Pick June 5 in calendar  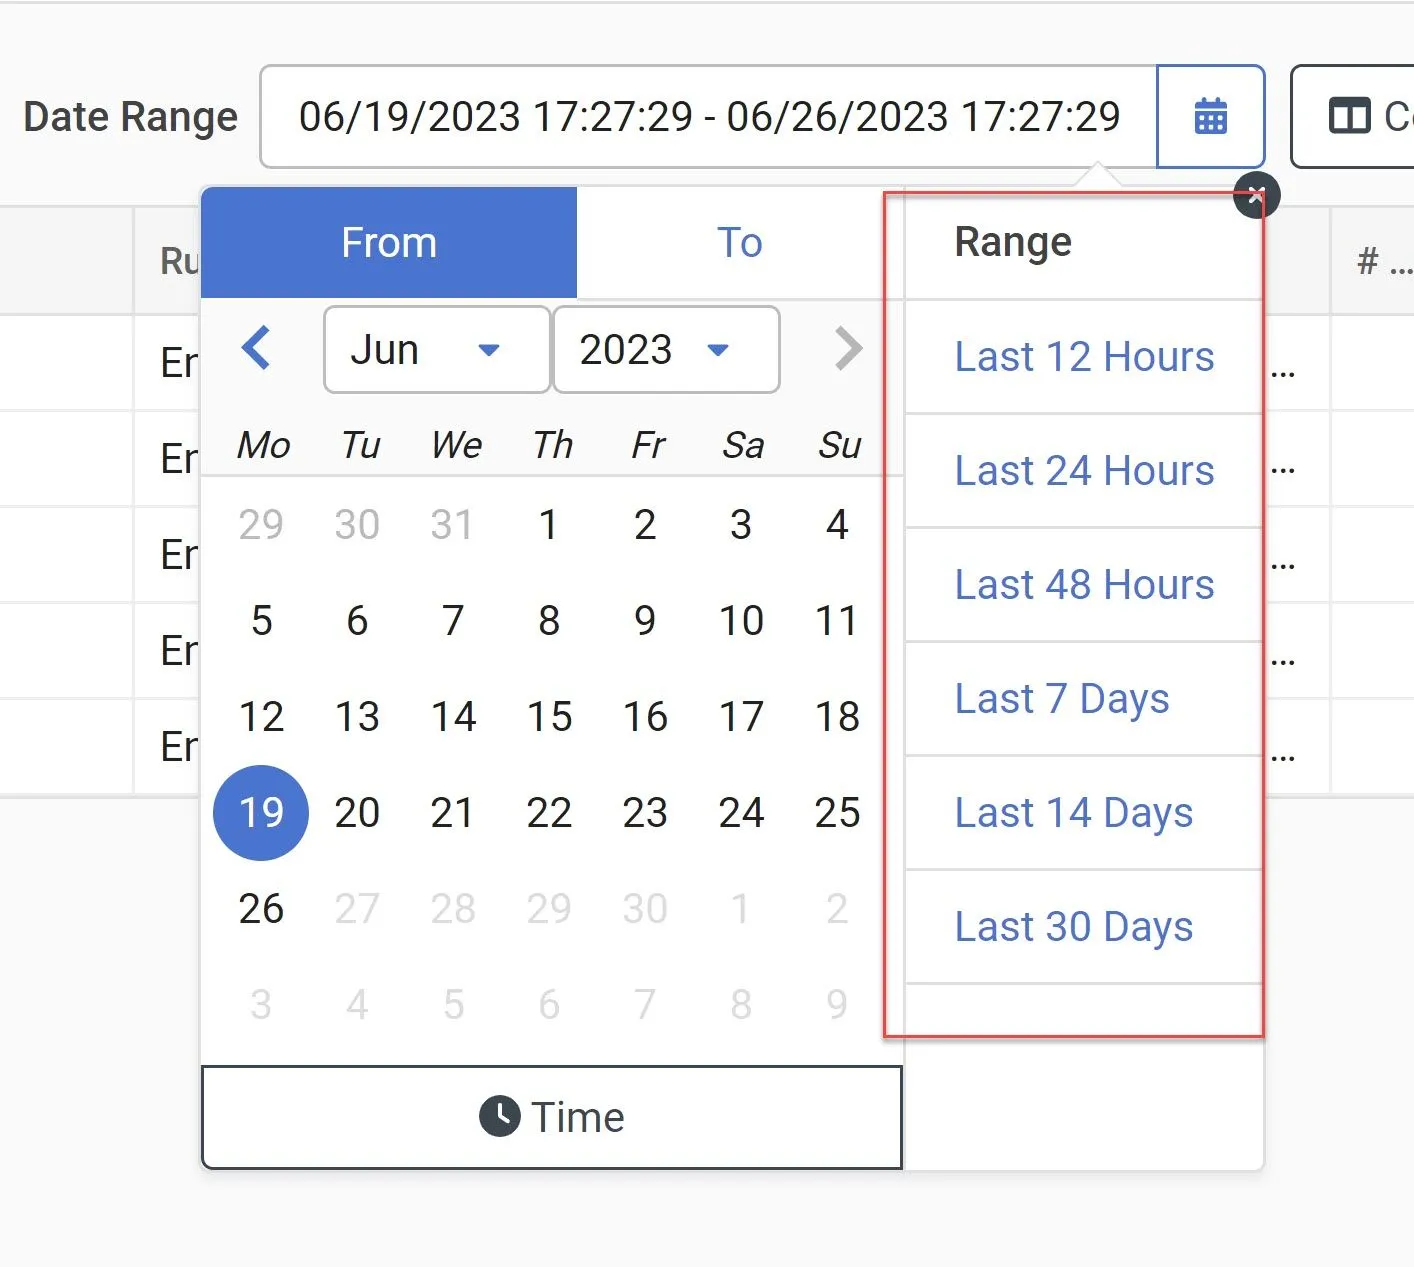(x=261, y=621)
